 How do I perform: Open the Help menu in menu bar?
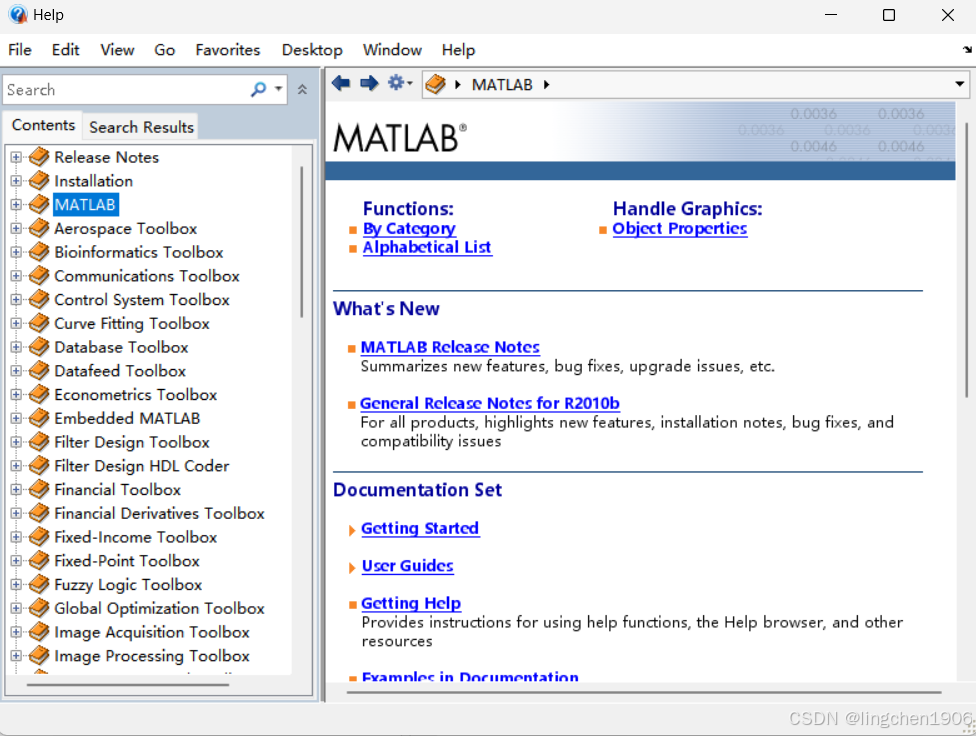coord(458,50)
